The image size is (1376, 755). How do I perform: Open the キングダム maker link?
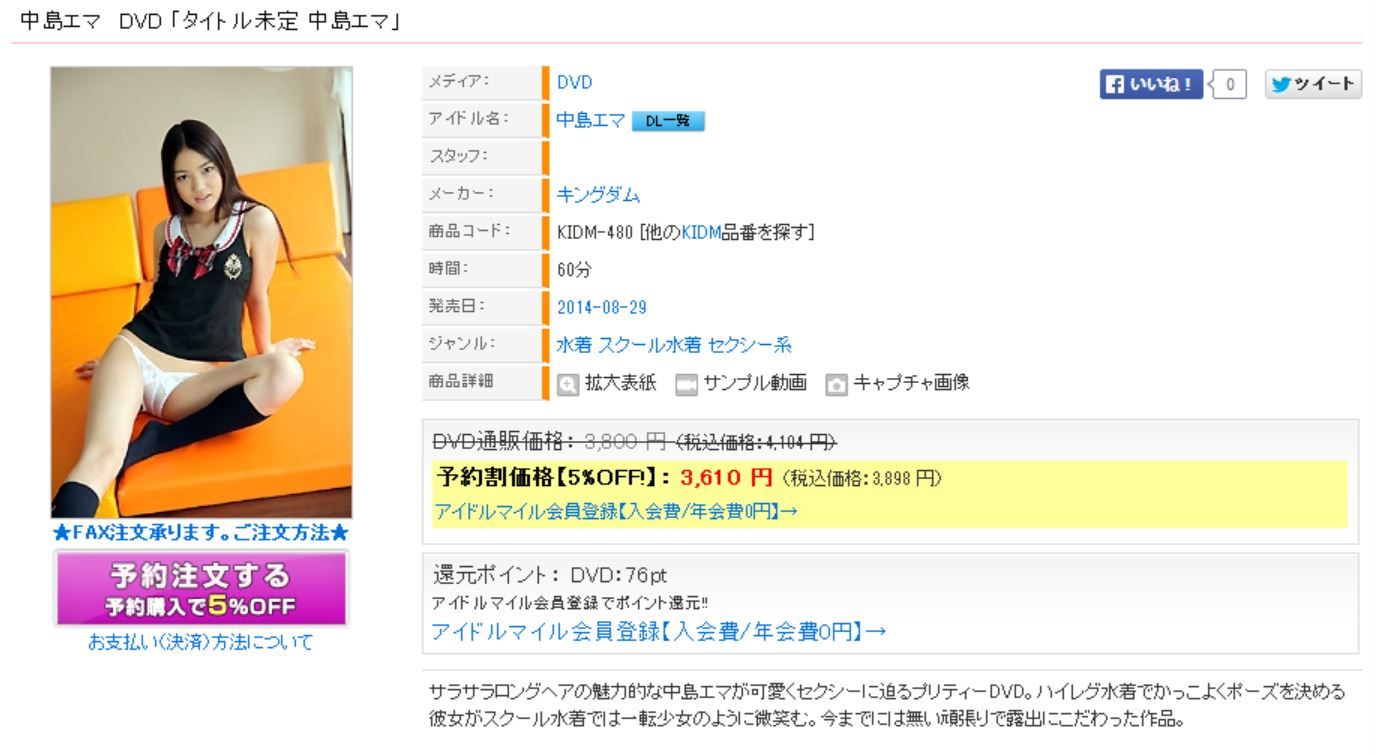[x=598, y=195]
